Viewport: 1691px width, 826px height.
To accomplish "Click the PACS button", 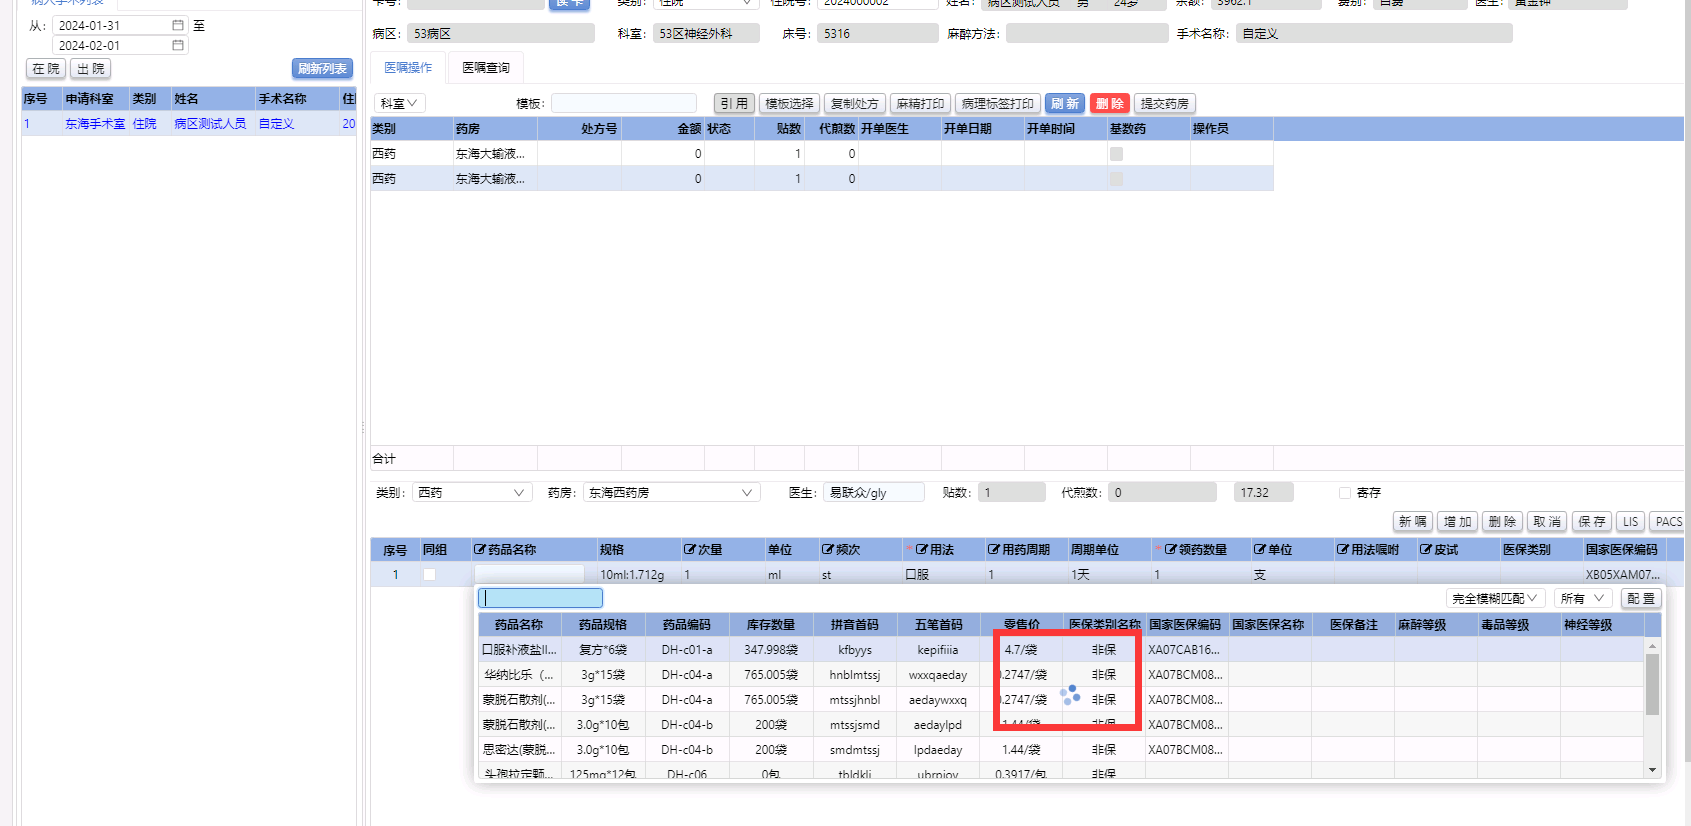I will click(x=1668, y=522).
